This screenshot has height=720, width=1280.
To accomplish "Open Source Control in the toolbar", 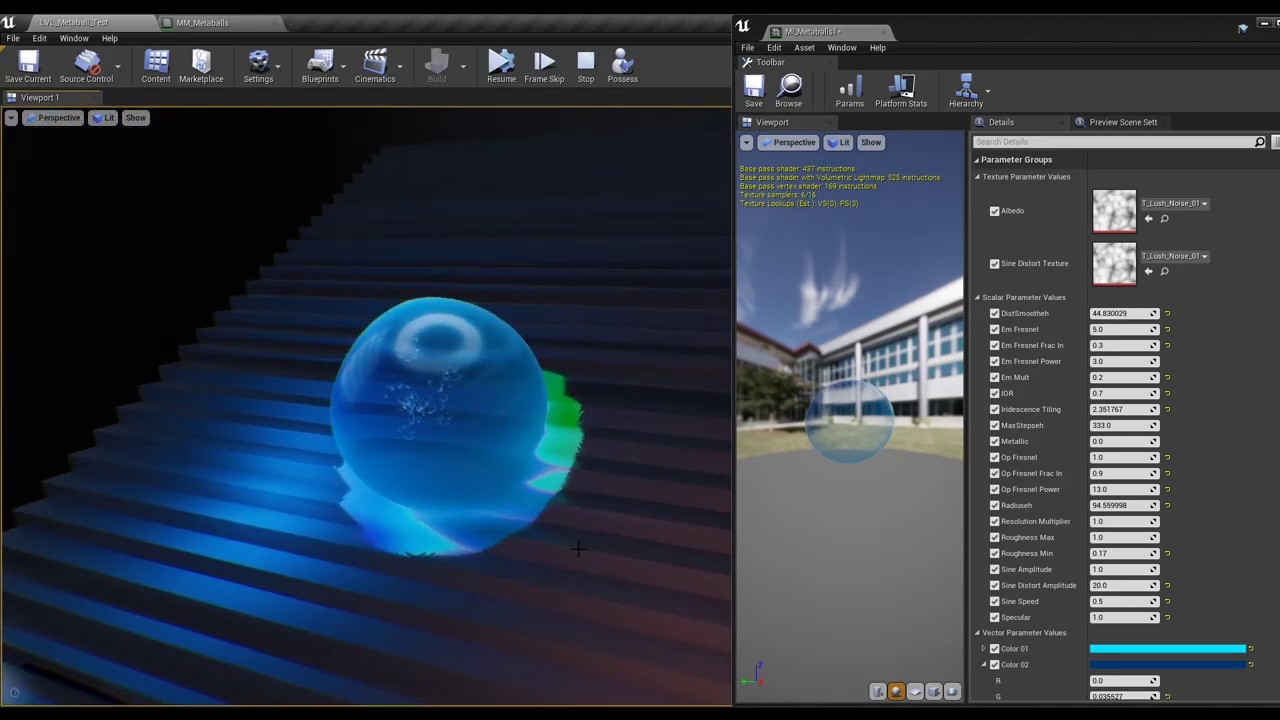I will 86,67.
